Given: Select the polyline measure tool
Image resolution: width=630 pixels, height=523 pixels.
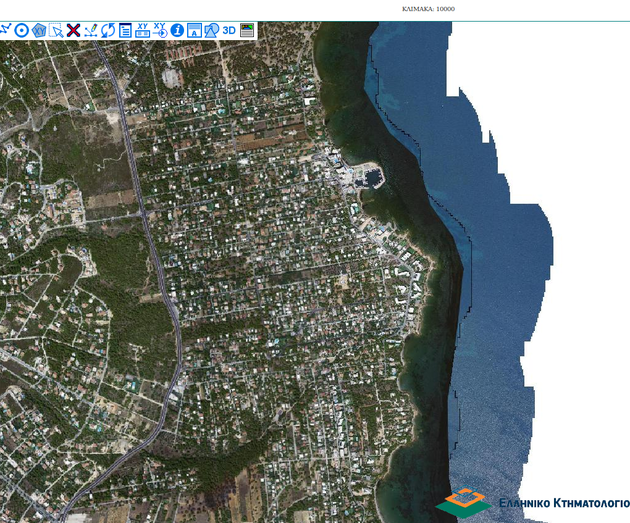Looking at the screenshot, I should [x=5, y=30].
